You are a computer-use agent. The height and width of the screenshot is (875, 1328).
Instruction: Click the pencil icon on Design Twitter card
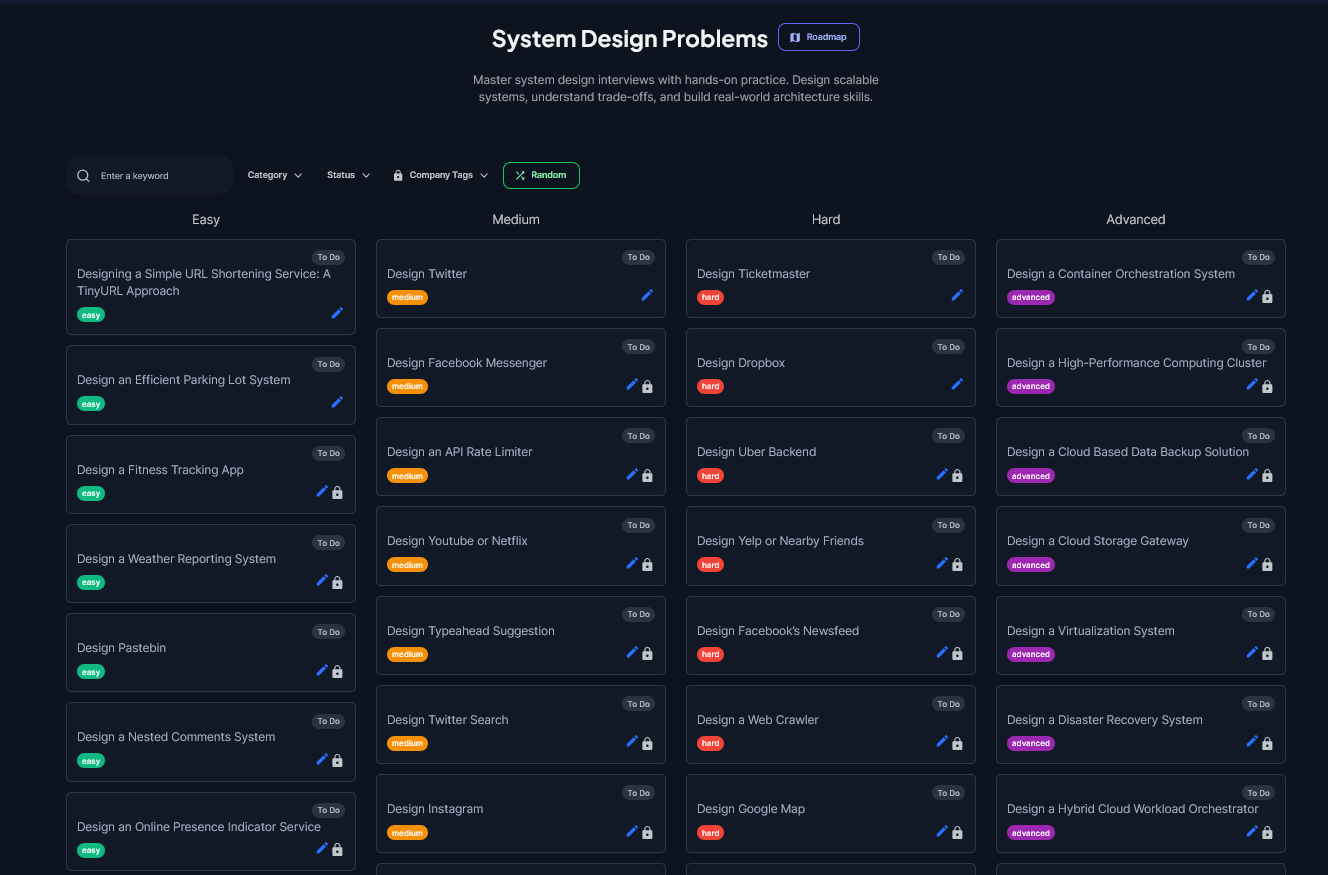647,295
